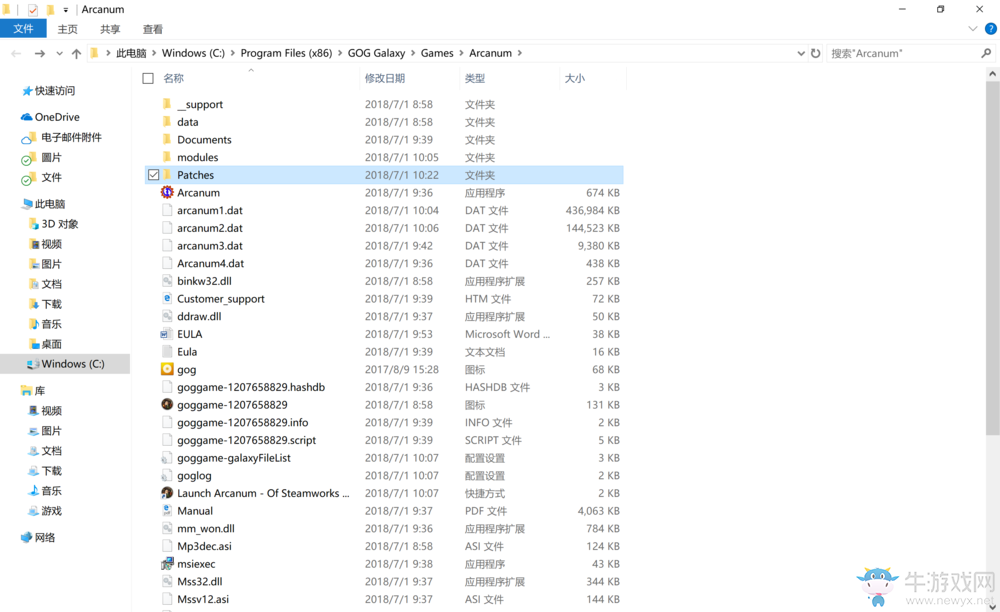The width and height of the screenshot is (1000, 612).
Task: Select the Documents folder name
Action: pos(204,140)
